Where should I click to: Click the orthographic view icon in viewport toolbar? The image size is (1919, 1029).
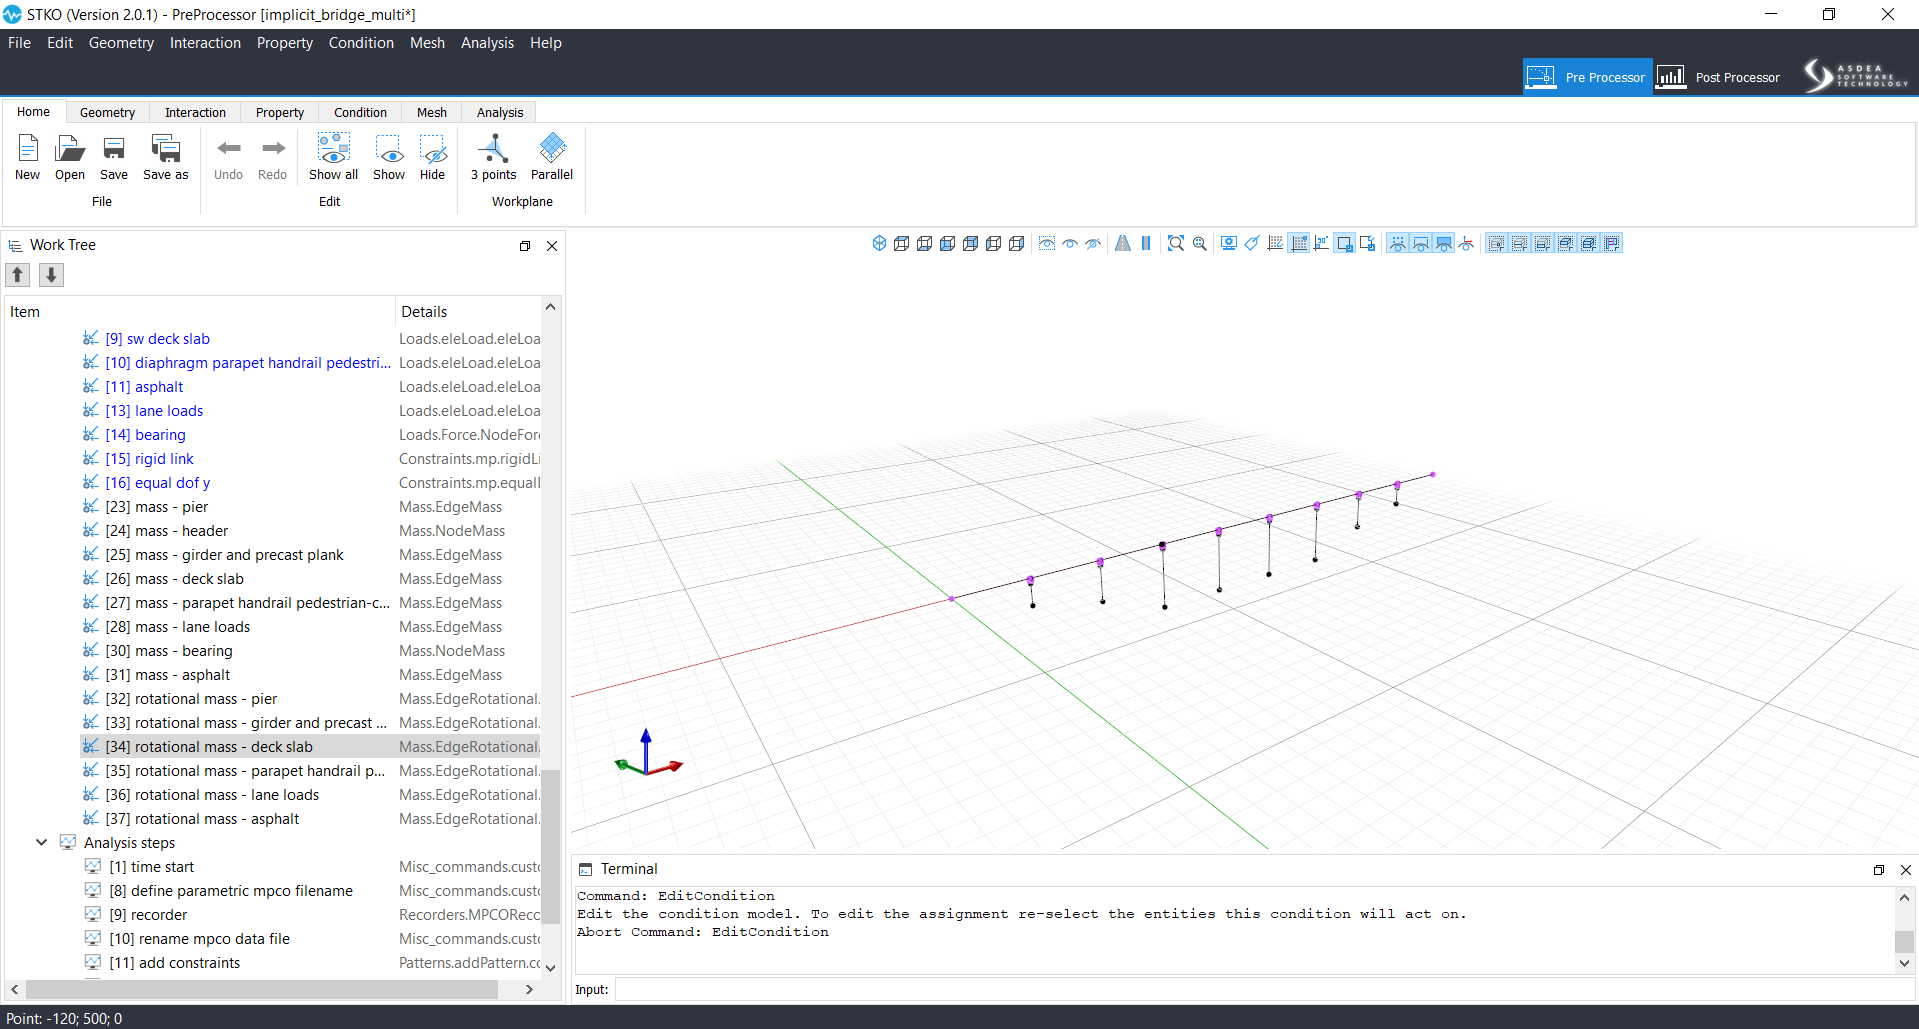[1146, 243]
